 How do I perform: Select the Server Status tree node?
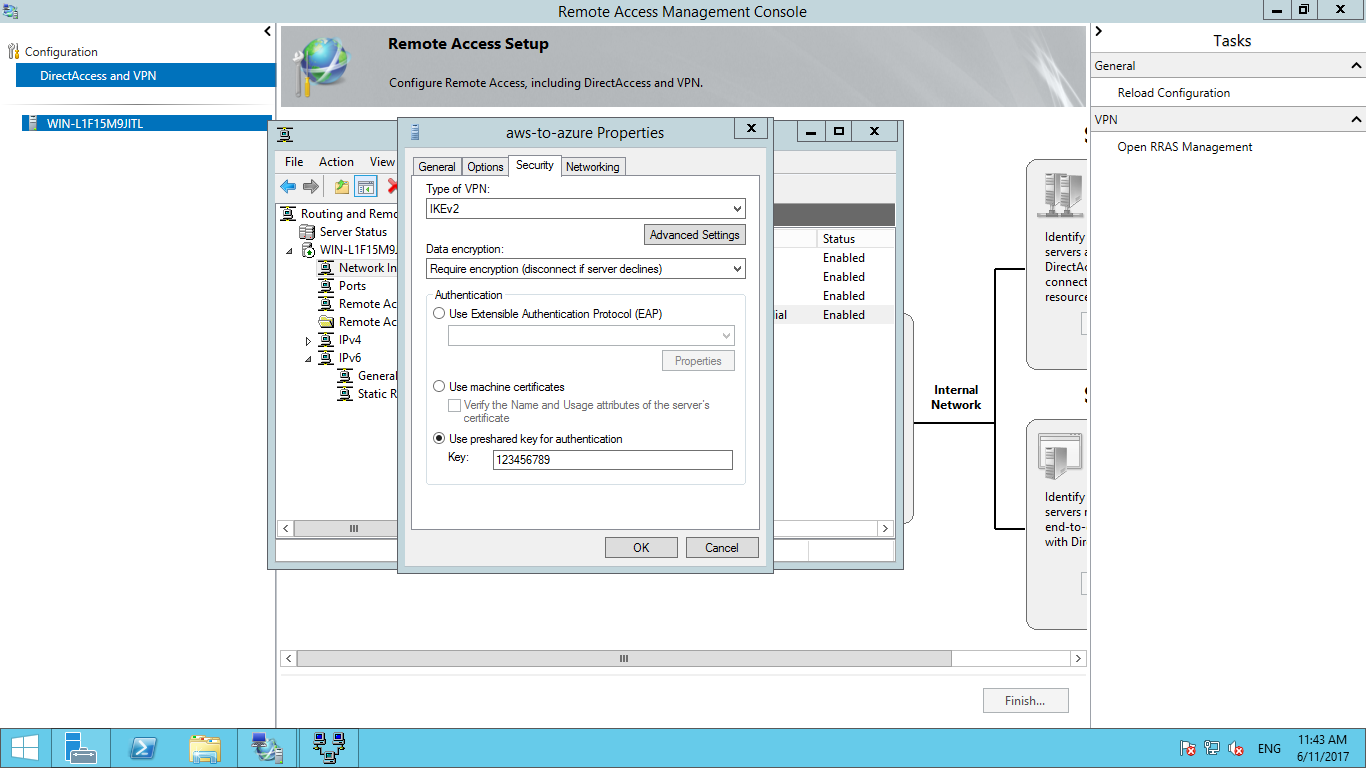click(353, 232)
